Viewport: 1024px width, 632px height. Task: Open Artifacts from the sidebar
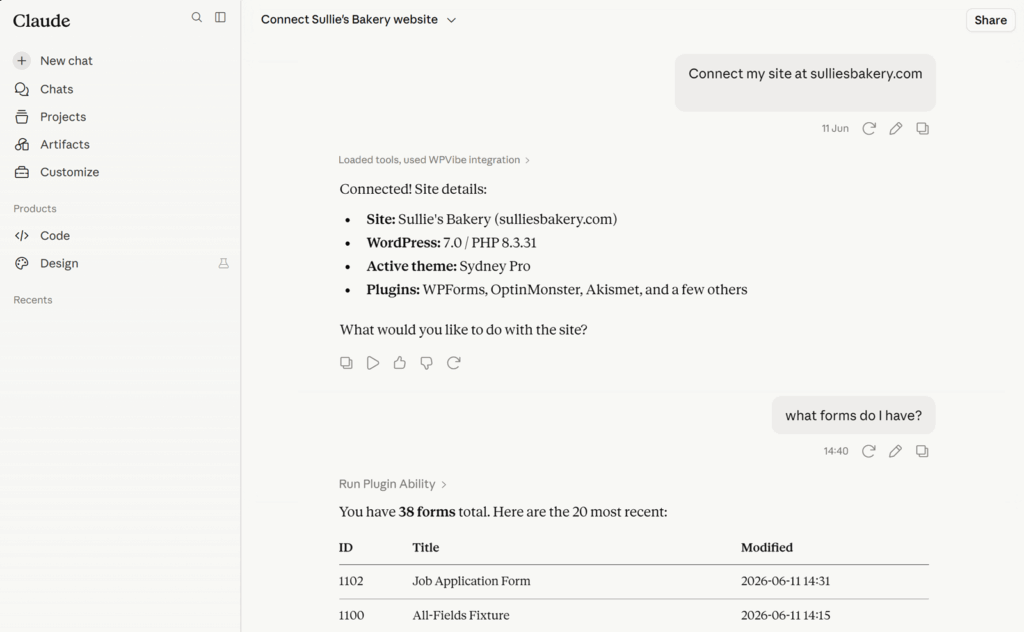pyautogui.click(x=65, y=144)
